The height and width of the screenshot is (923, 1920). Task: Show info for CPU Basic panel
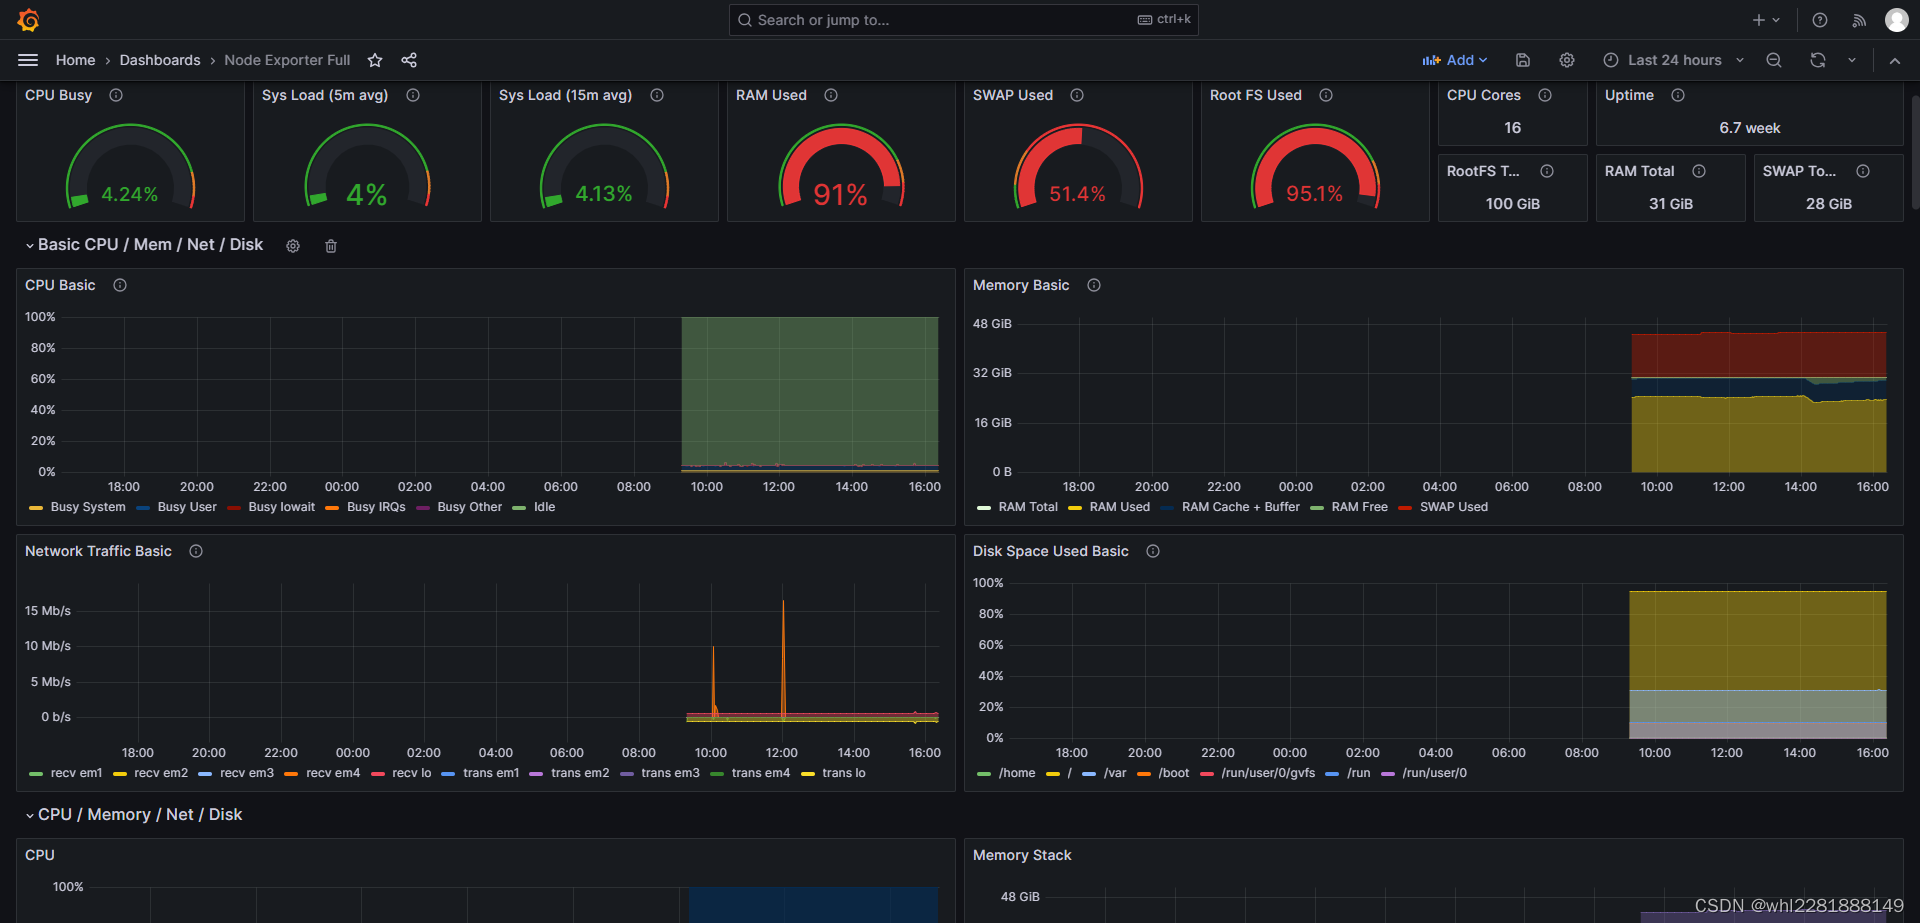120,285
